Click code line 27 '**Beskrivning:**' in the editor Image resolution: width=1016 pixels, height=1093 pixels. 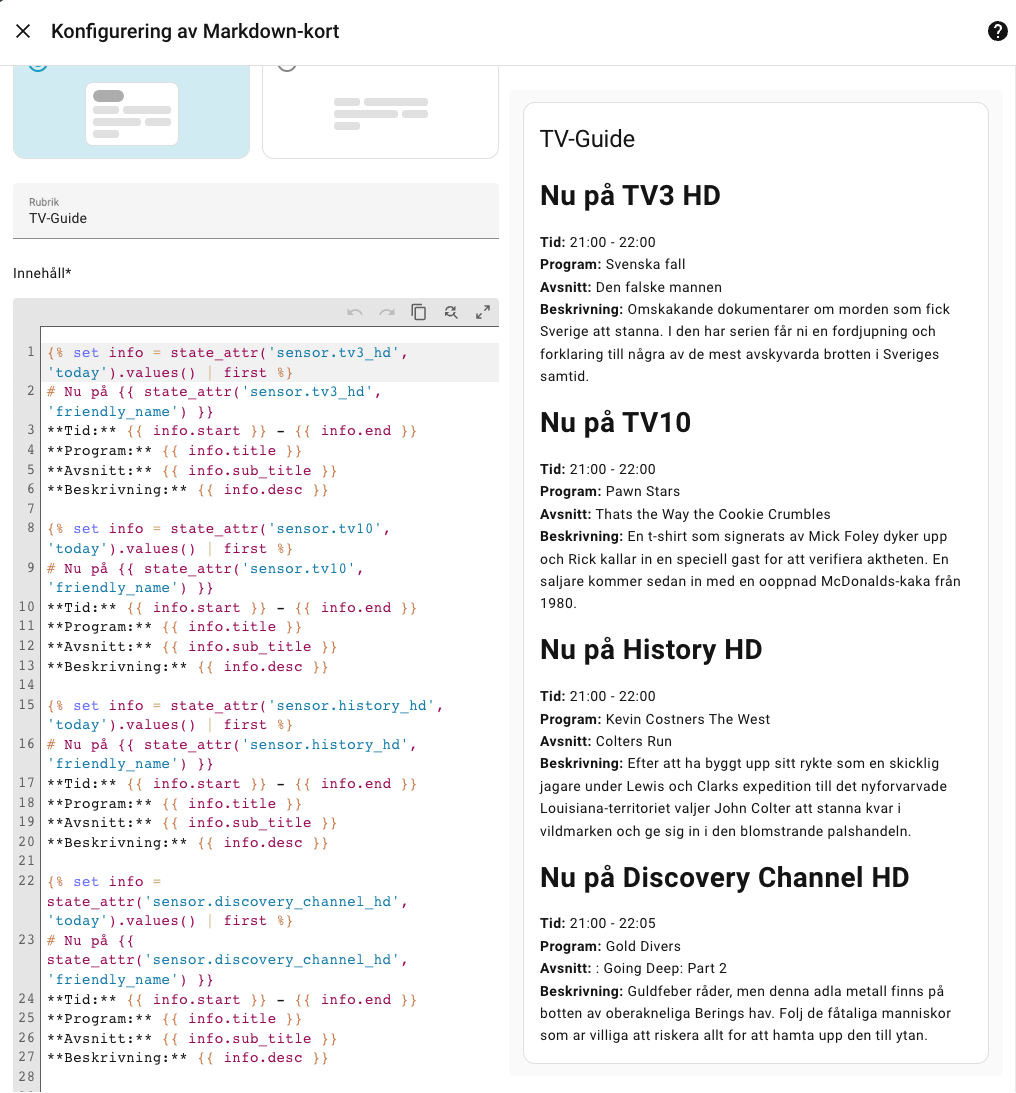pyautogui.click(x=187, y=1057)
